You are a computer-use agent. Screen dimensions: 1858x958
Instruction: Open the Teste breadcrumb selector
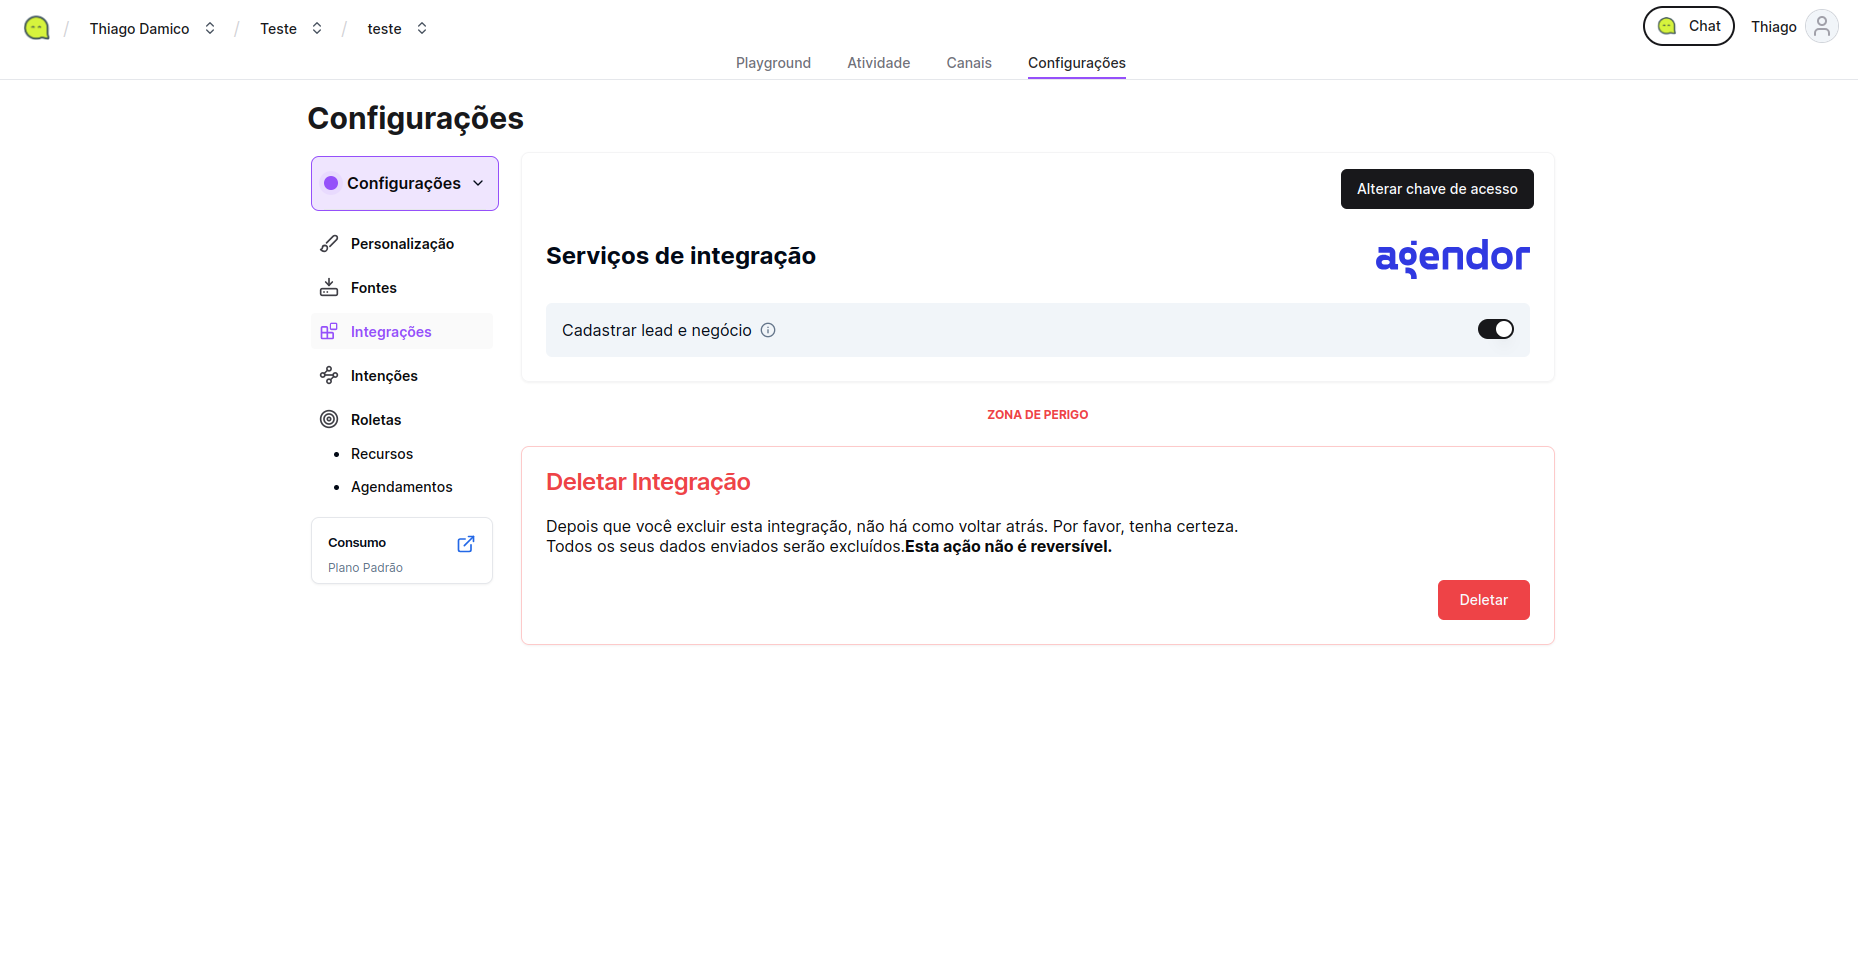290,29
